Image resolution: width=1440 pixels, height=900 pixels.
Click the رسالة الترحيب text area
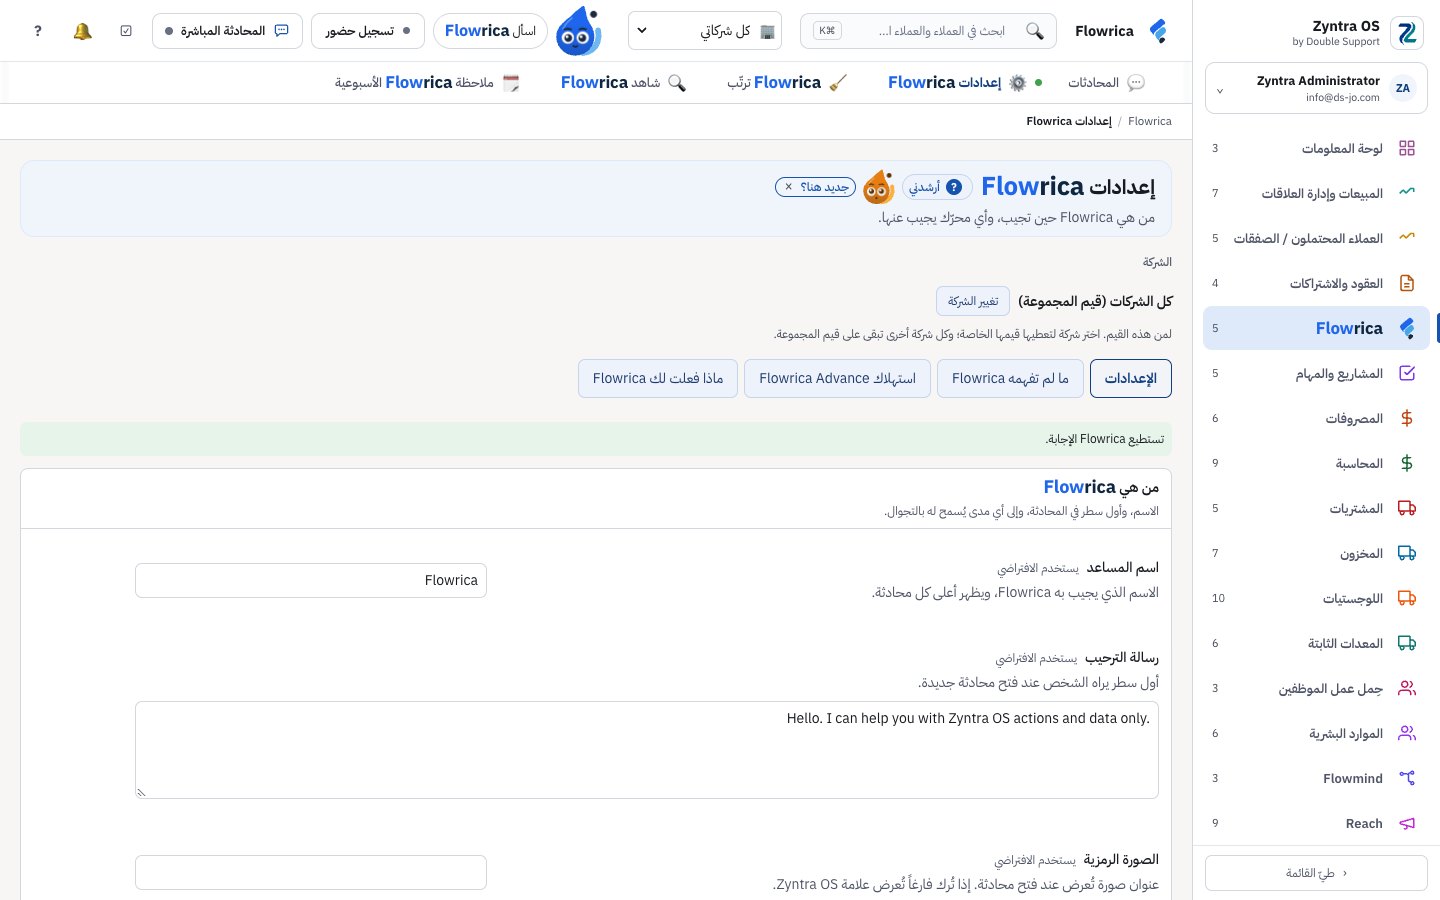click(647, 750)
